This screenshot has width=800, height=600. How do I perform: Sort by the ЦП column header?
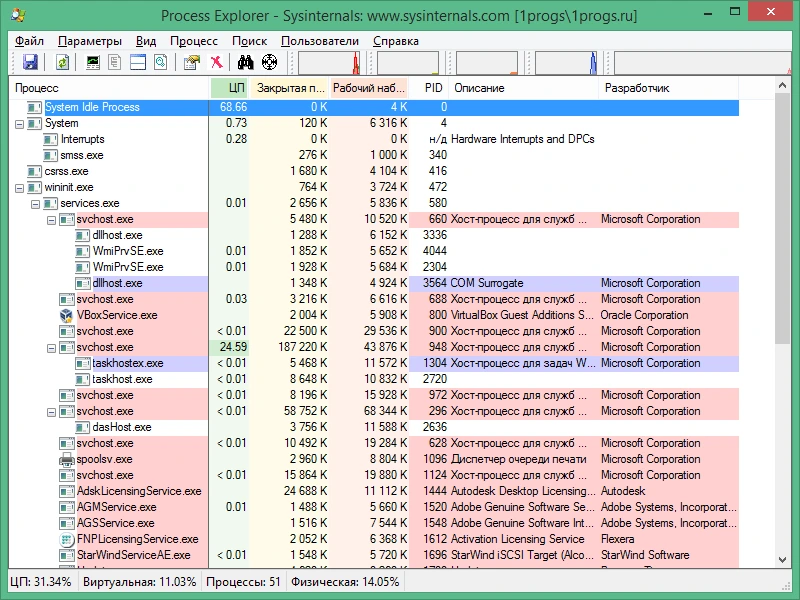pos(230,88)
